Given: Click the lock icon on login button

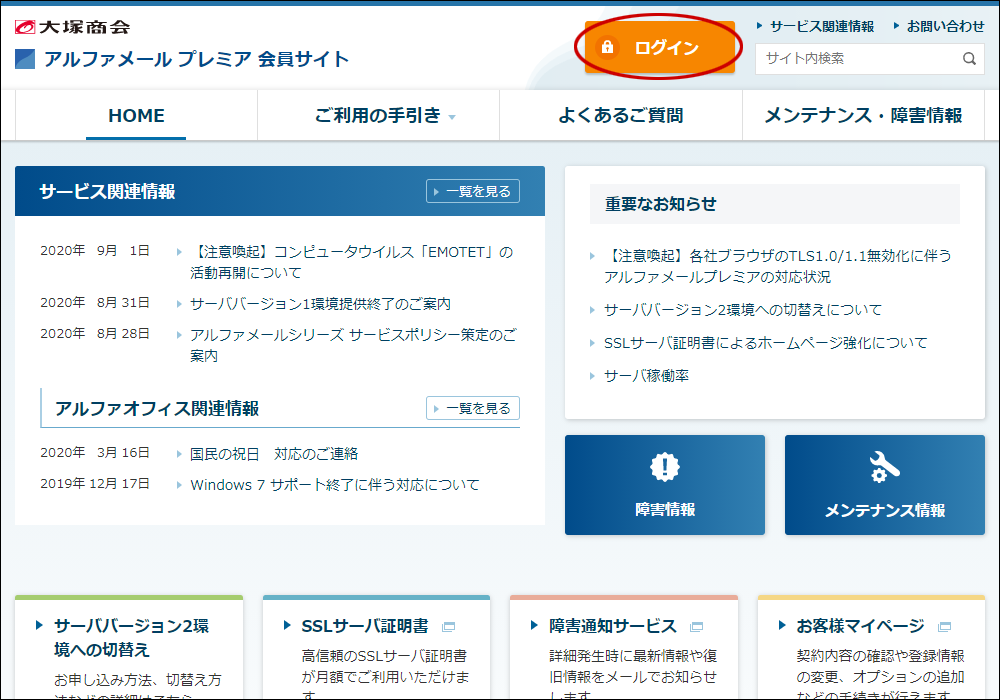Looking at the screenshot, I should tap(607, 47).
